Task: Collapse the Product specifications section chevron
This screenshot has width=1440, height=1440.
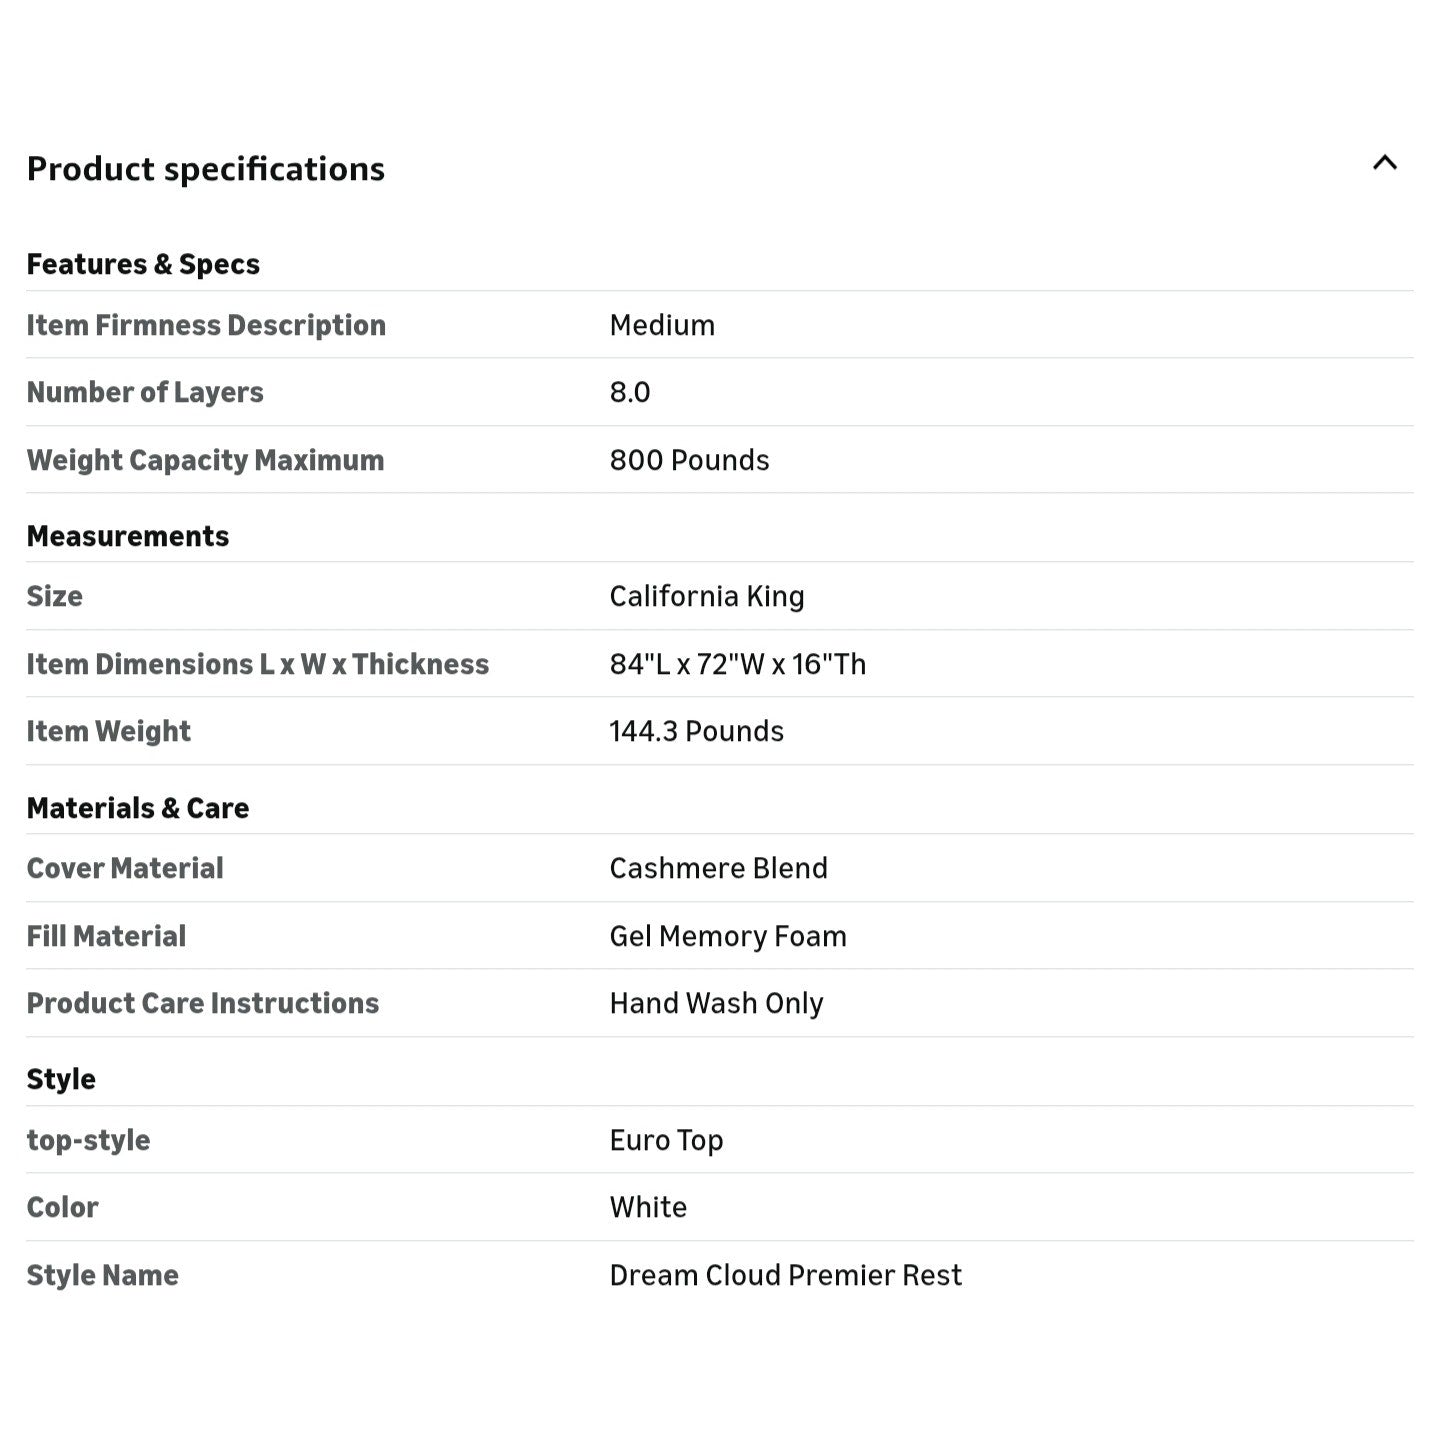Action: [1384, 163]
